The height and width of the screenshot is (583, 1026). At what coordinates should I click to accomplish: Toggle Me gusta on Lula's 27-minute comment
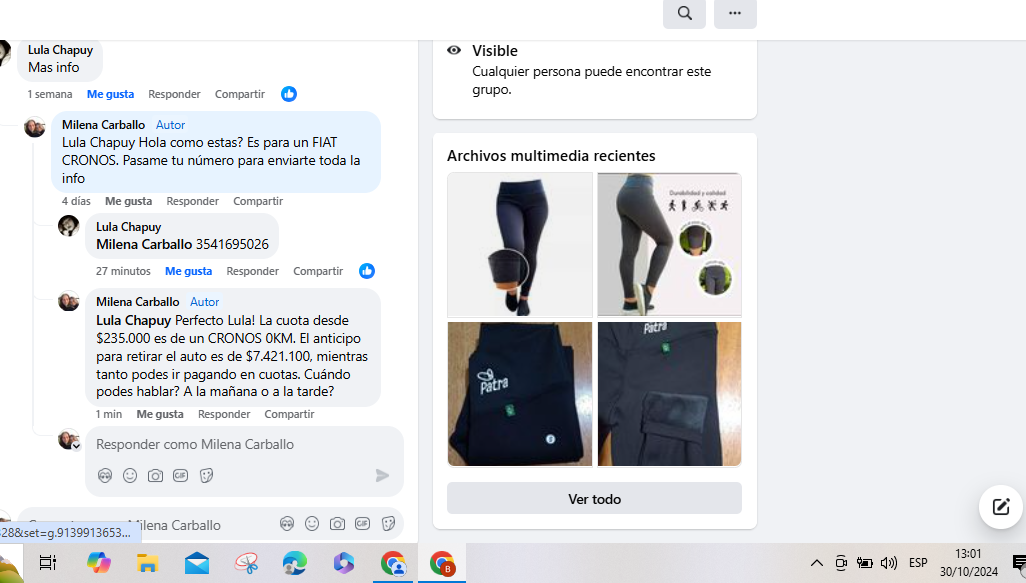pyautogui.click(x=188, y=271)
